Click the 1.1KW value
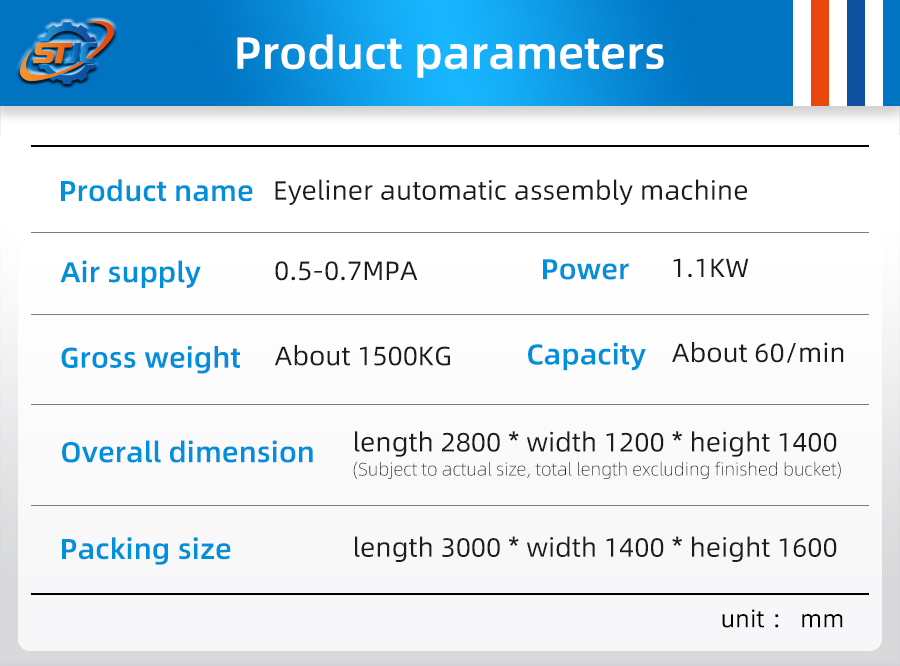Image resolution: width=900 pixels, height=666 pixels. [x=710, y=269]
